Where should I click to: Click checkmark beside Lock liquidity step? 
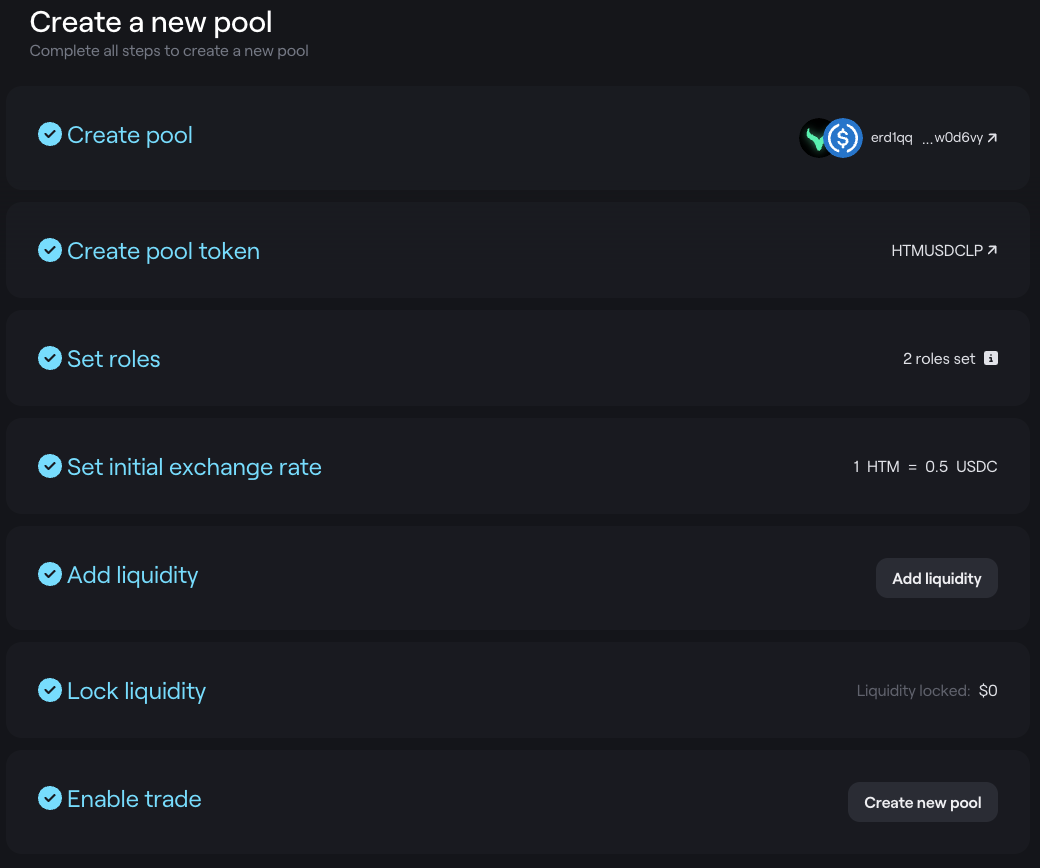tap(50, 690)
